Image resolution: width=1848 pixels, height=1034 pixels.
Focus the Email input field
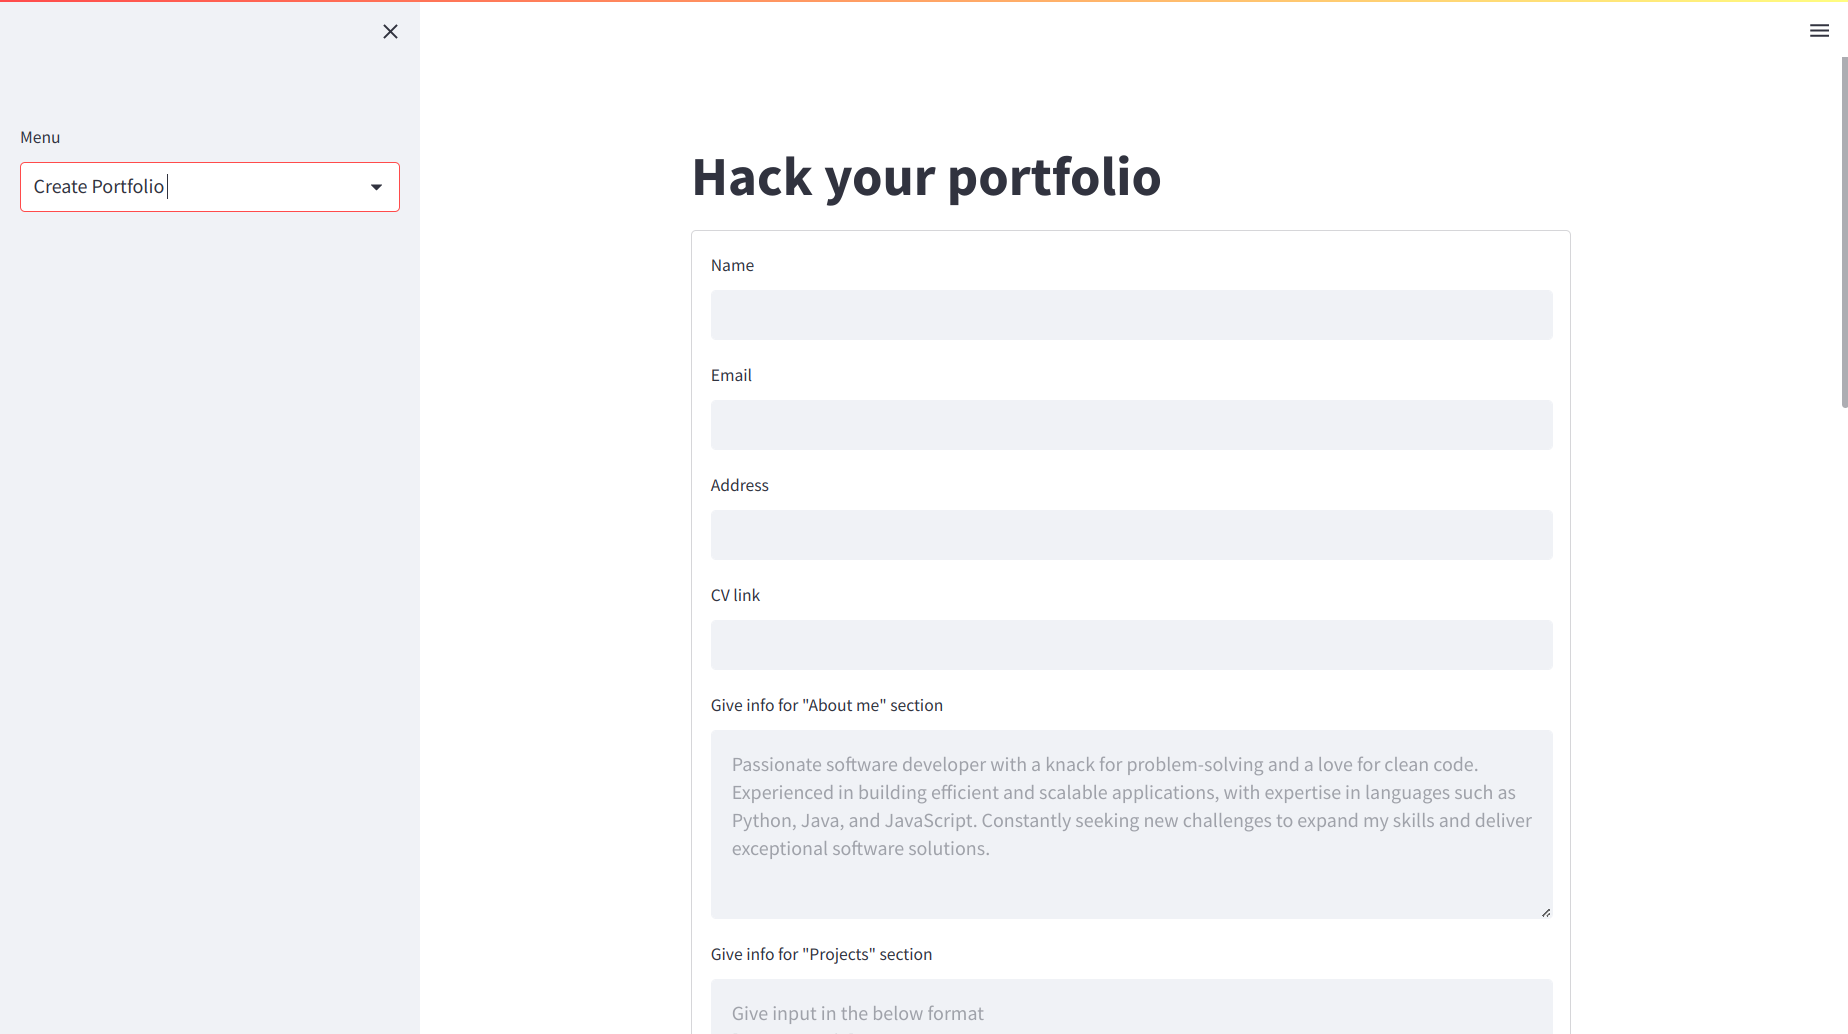[1131, 425]
